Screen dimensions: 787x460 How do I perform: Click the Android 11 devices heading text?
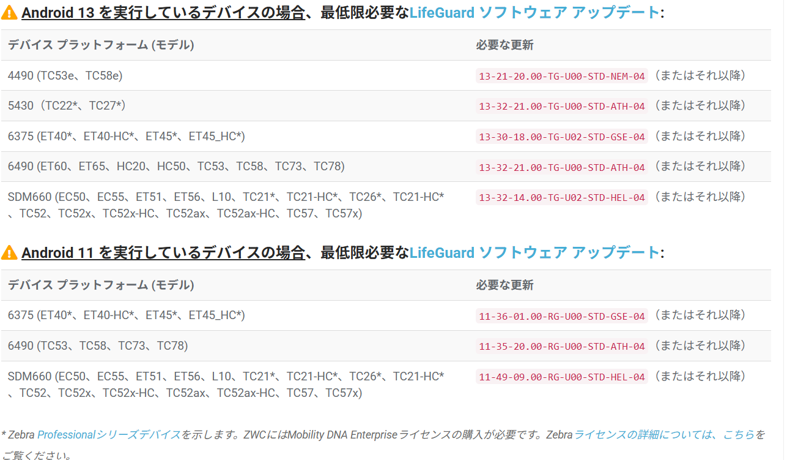click(x=163, y=253)
